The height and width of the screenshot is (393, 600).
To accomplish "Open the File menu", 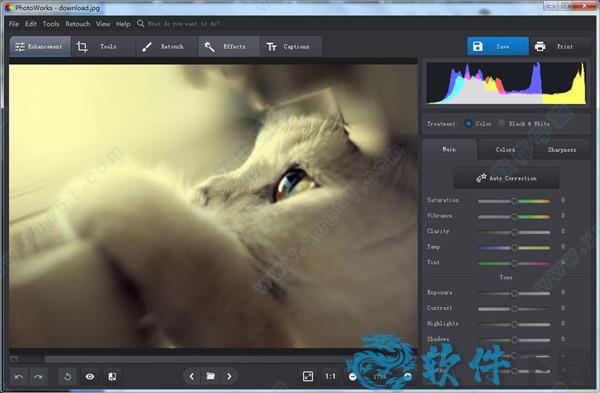I will pos(14,24).
